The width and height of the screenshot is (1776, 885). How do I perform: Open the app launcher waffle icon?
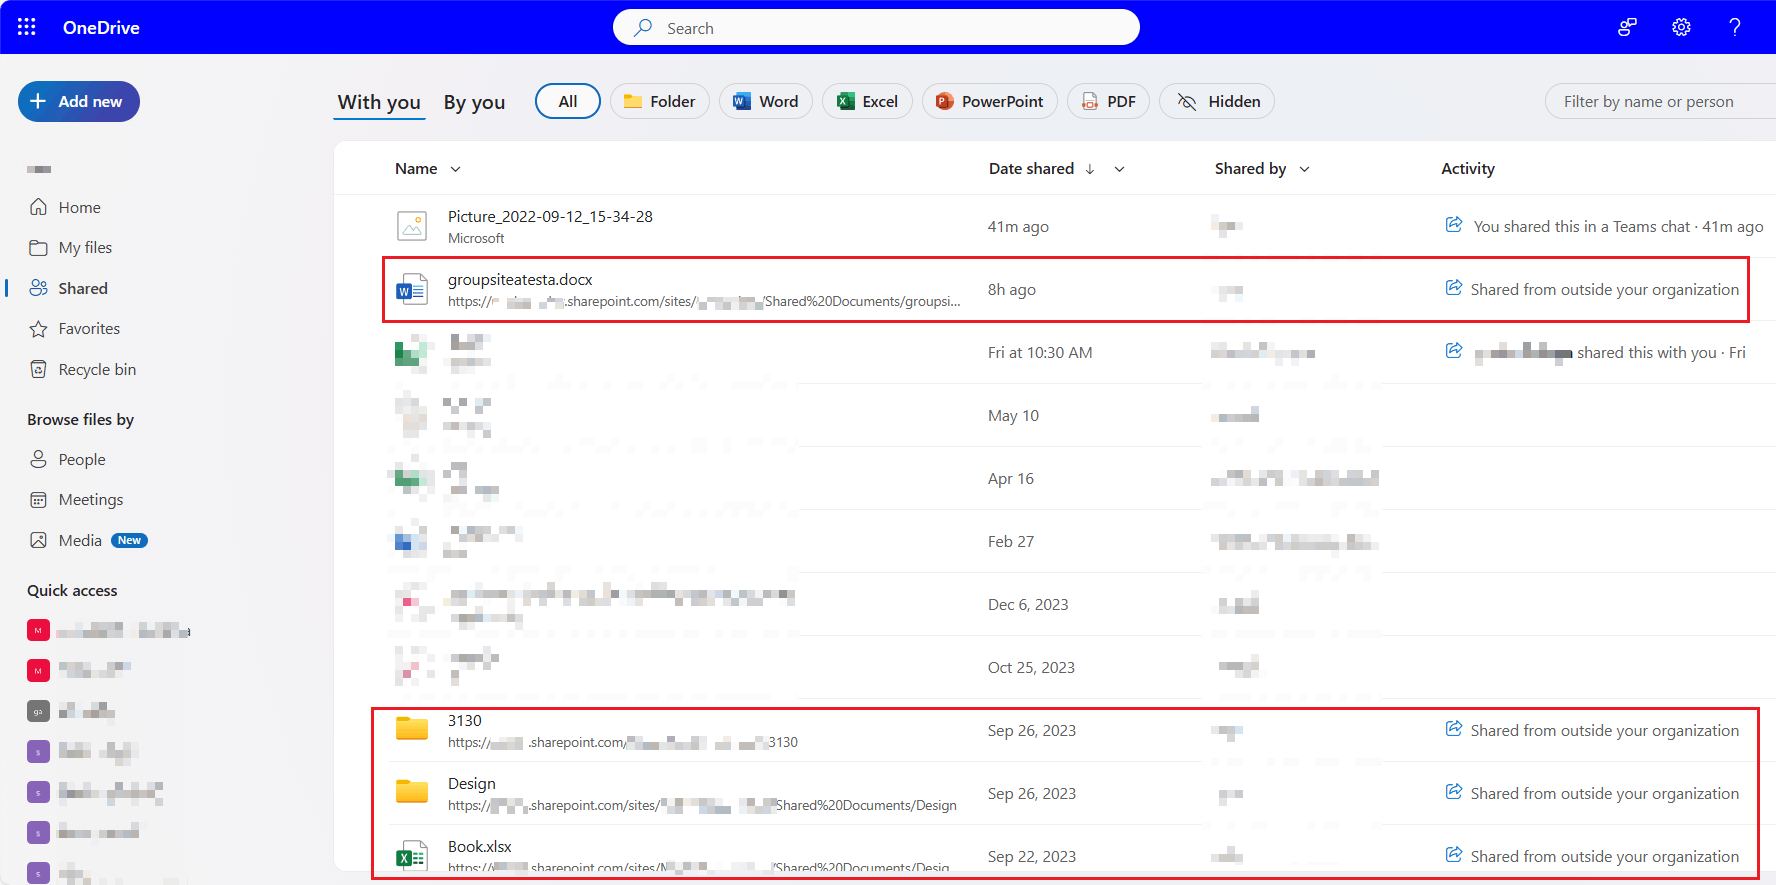click(27, 27)
